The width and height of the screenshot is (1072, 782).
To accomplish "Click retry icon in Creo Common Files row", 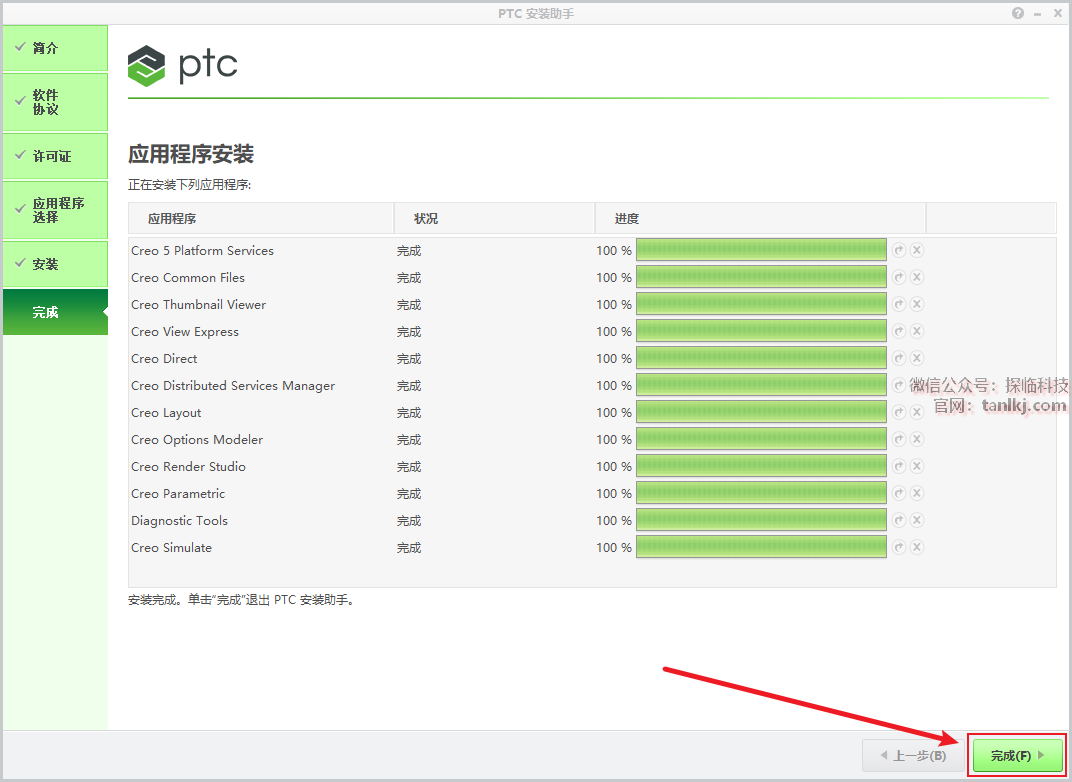I will click(x=899, y=277).
